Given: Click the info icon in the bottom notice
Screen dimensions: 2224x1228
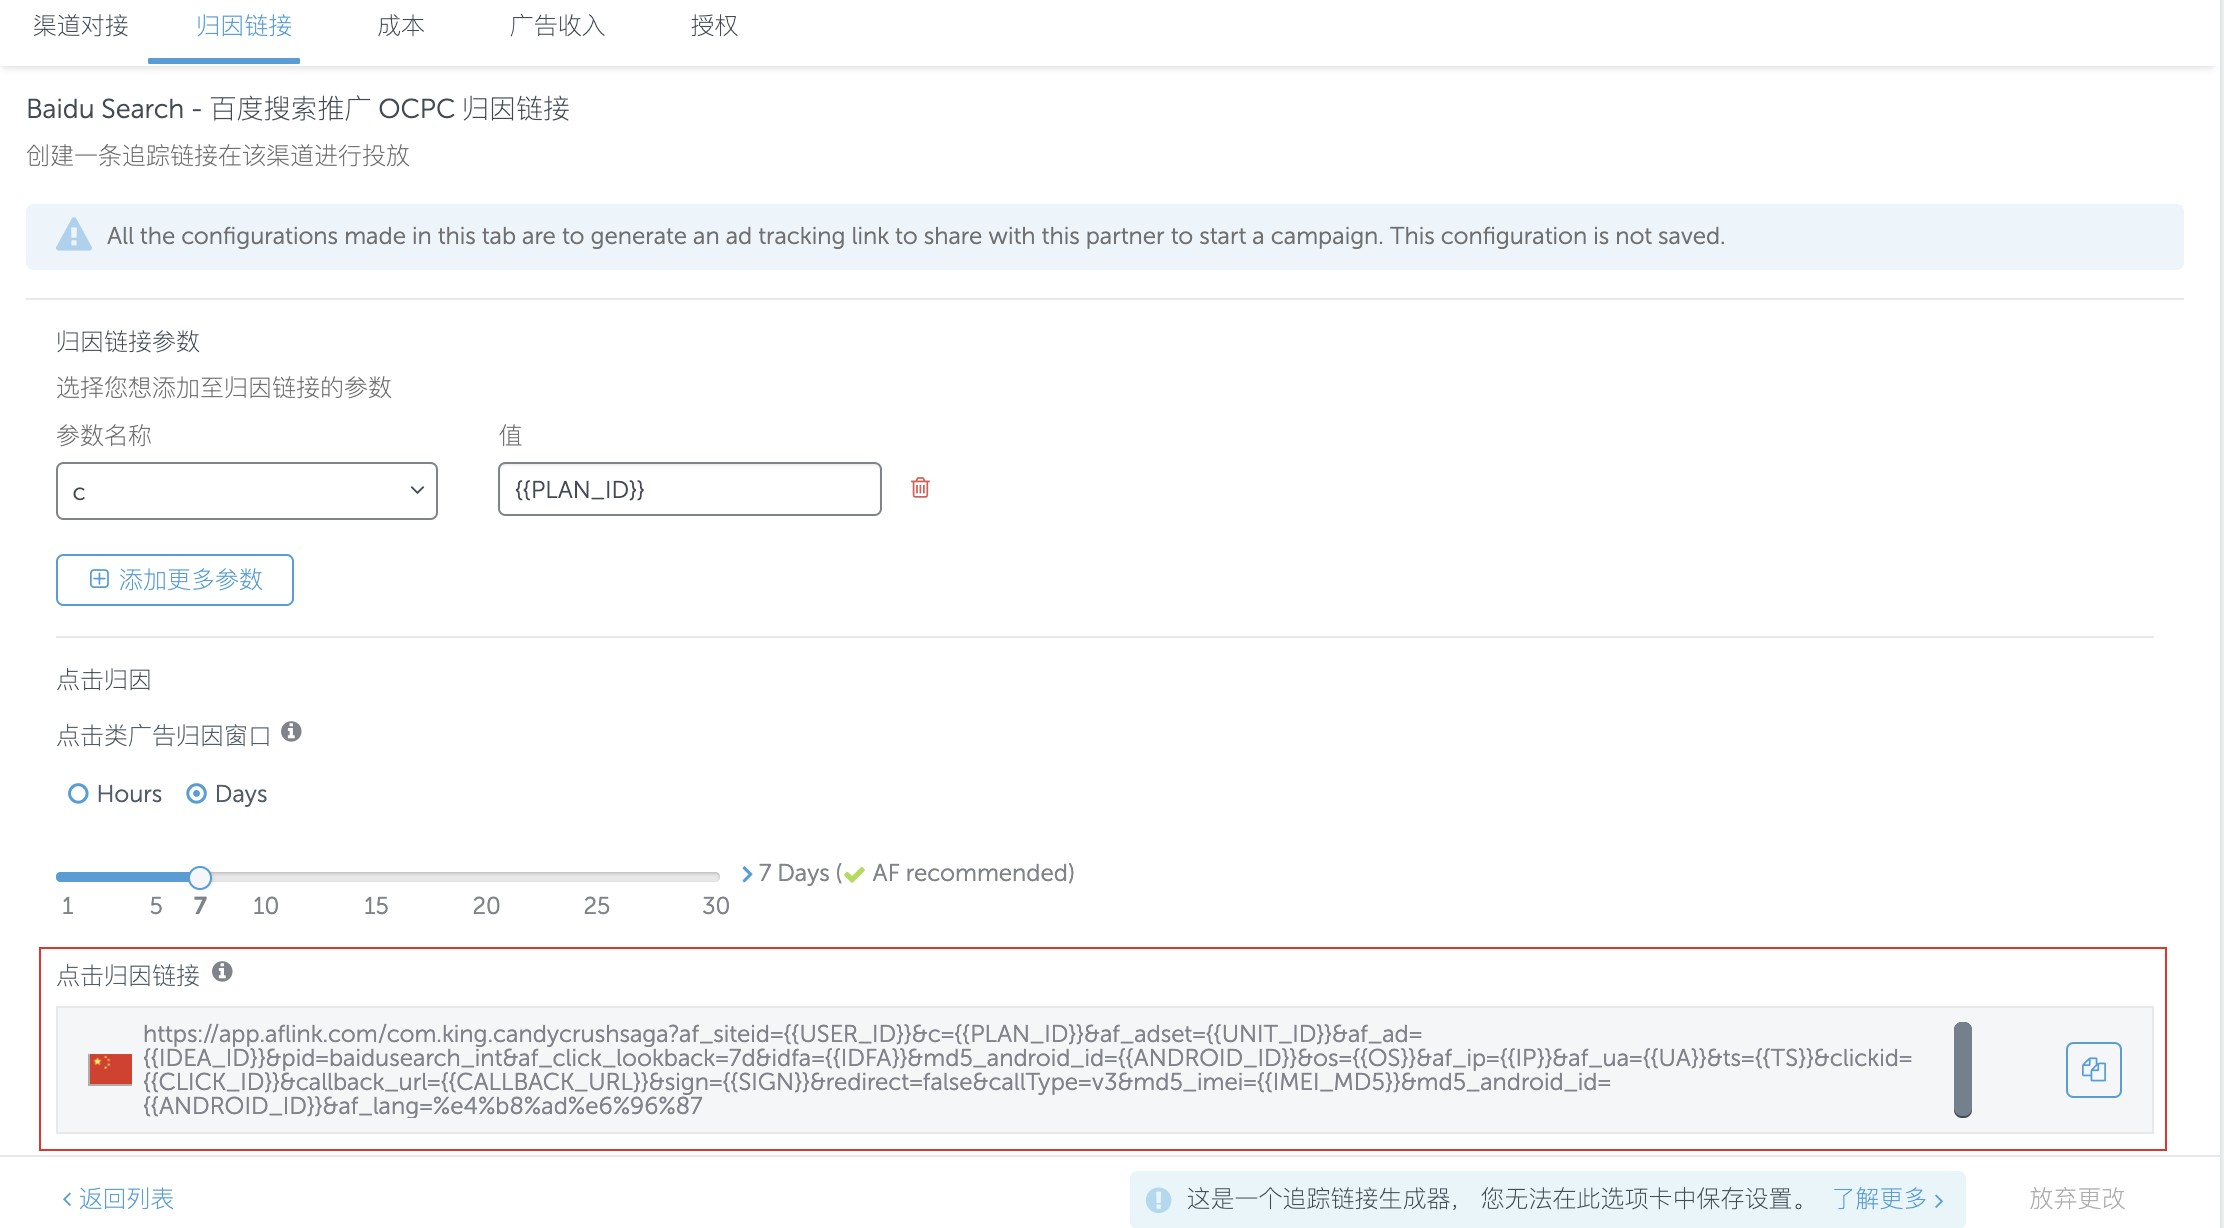Looking at the screenshot, I should [x=1158, y=1199].
